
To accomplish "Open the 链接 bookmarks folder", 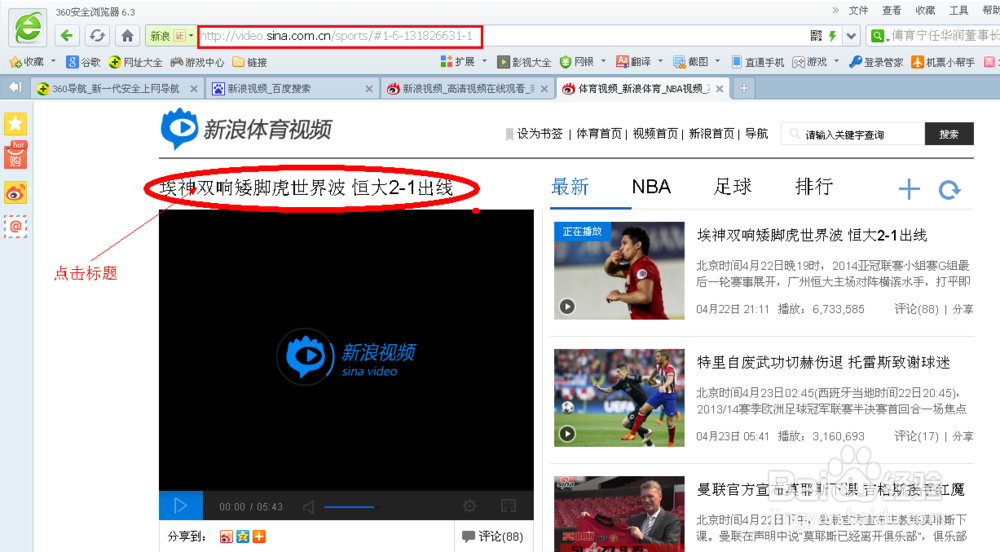I will (x=249, y=62).
